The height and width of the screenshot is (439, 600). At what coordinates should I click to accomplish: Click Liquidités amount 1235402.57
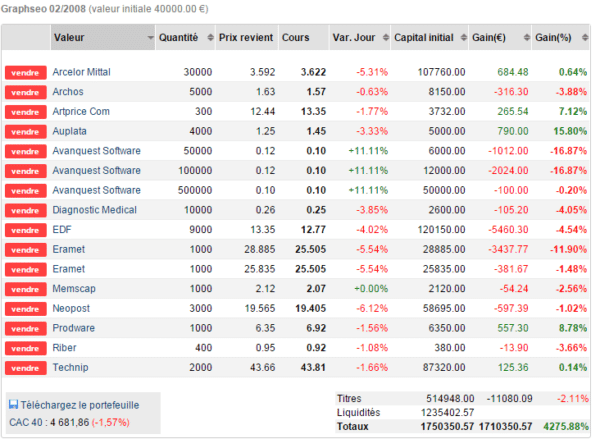[x=447, y=413]
